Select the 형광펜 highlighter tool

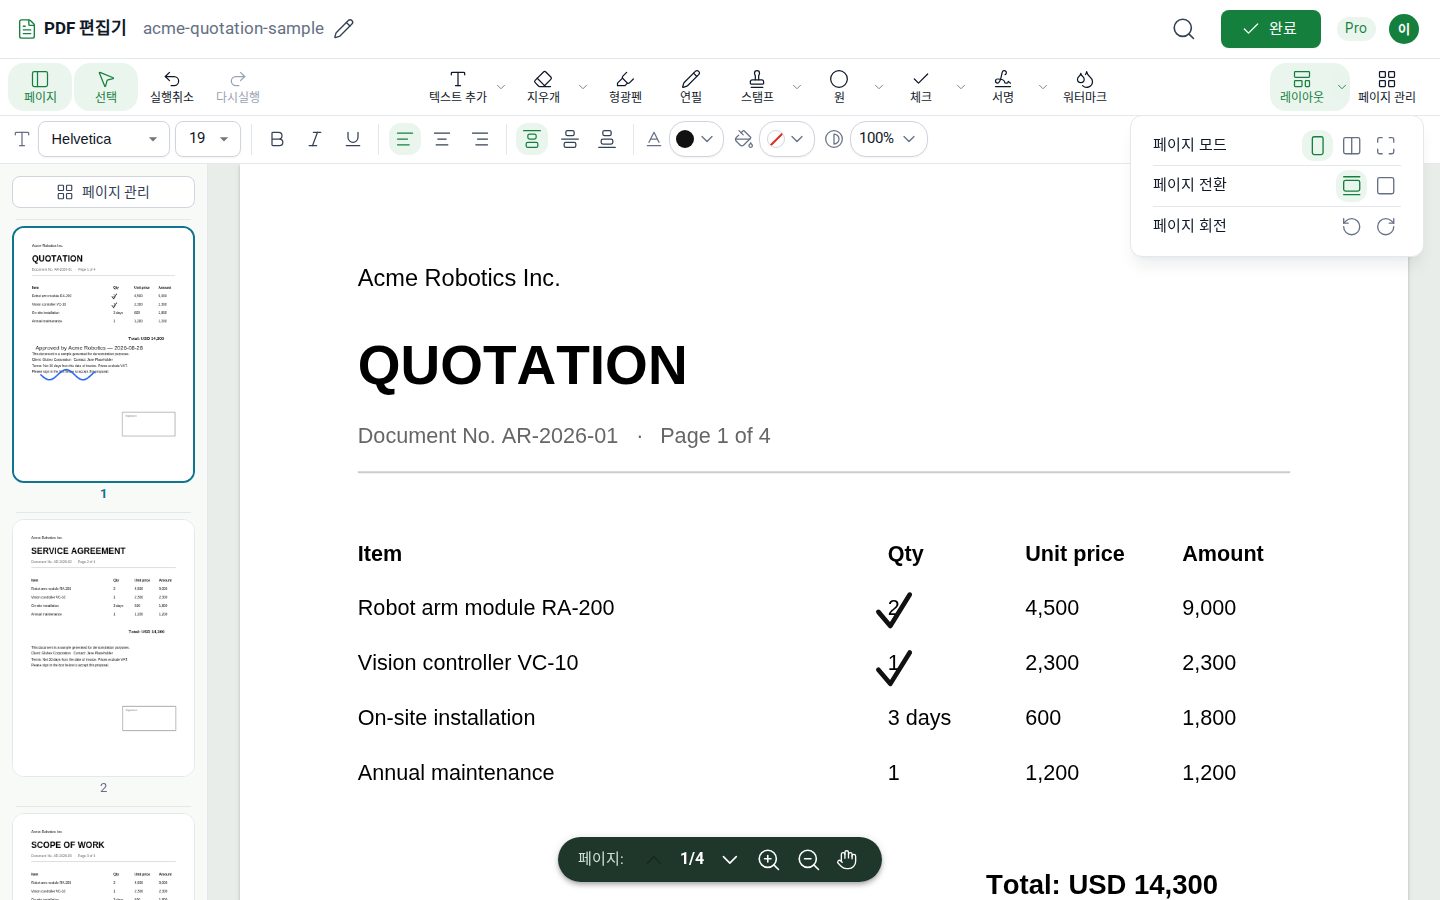tap(625, 87)
